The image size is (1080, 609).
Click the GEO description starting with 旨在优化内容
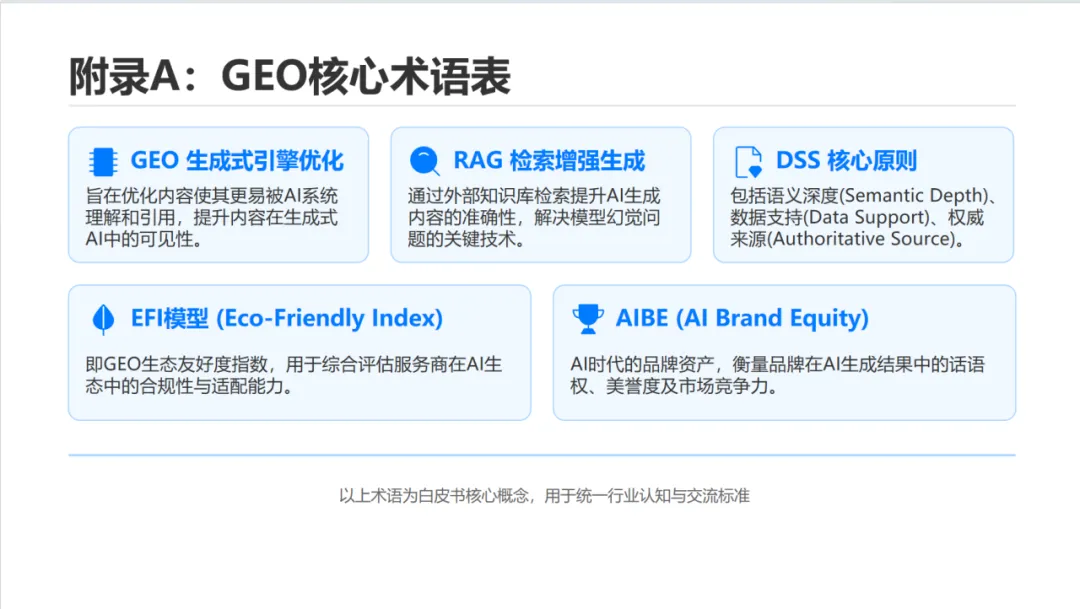pos(212,217)
